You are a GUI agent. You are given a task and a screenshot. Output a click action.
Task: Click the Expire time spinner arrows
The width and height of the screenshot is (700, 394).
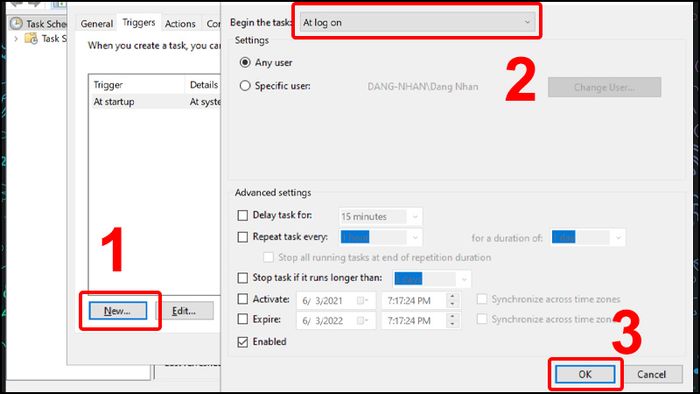point(452,321)
